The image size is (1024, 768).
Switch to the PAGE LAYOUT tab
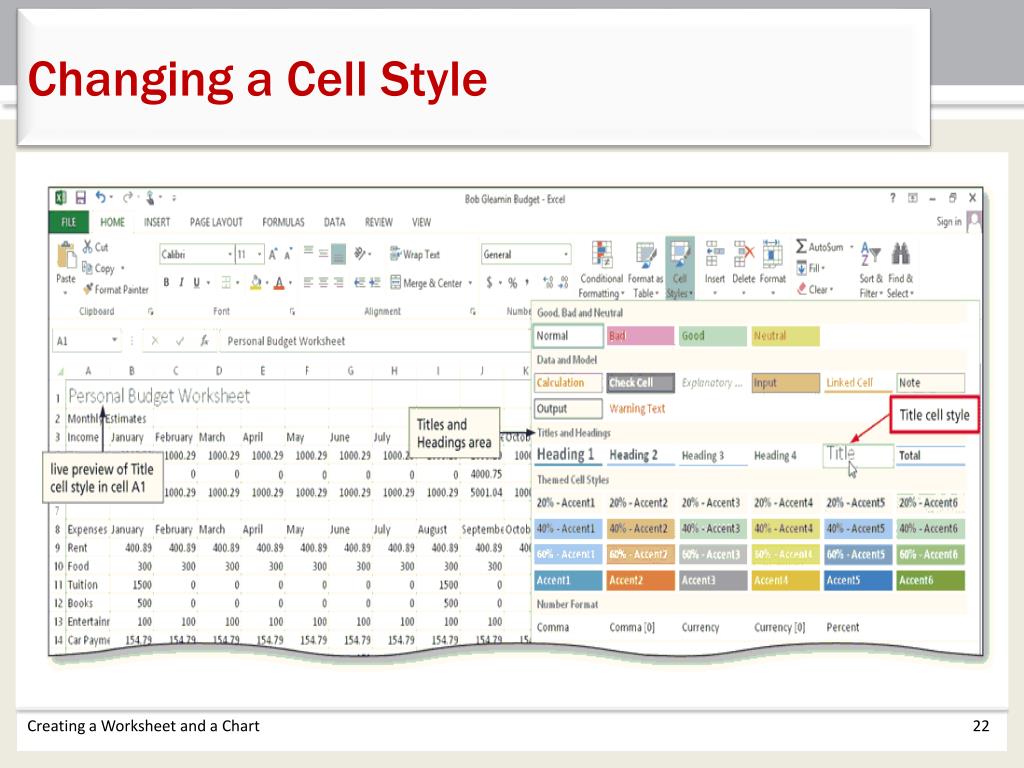coord(216,222)
